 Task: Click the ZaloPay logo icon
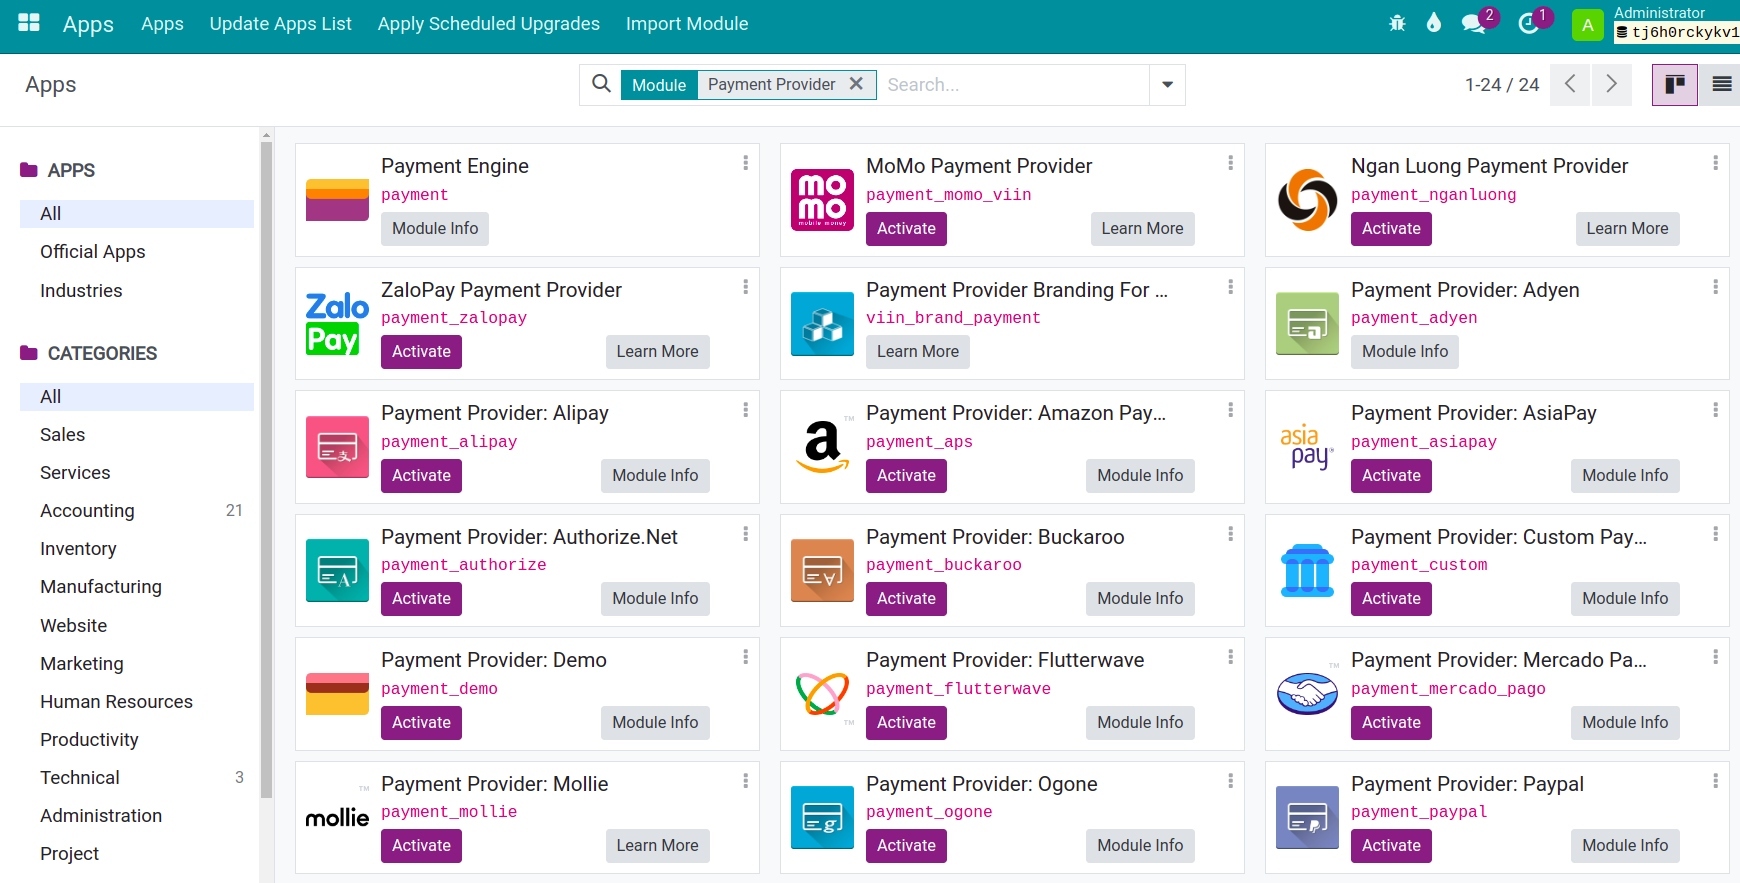(337, 324)
